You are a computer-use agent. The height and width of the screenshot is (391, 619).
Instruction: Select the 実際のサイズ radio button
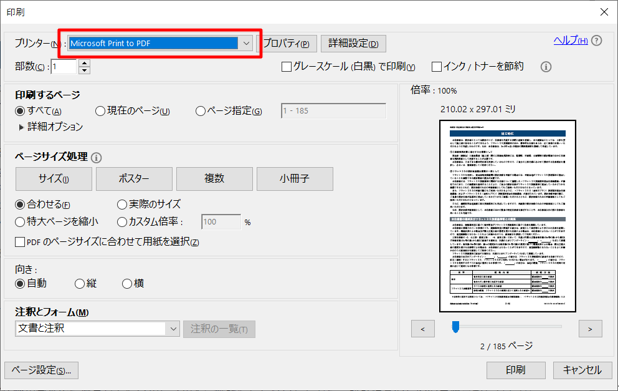(122, 205)
